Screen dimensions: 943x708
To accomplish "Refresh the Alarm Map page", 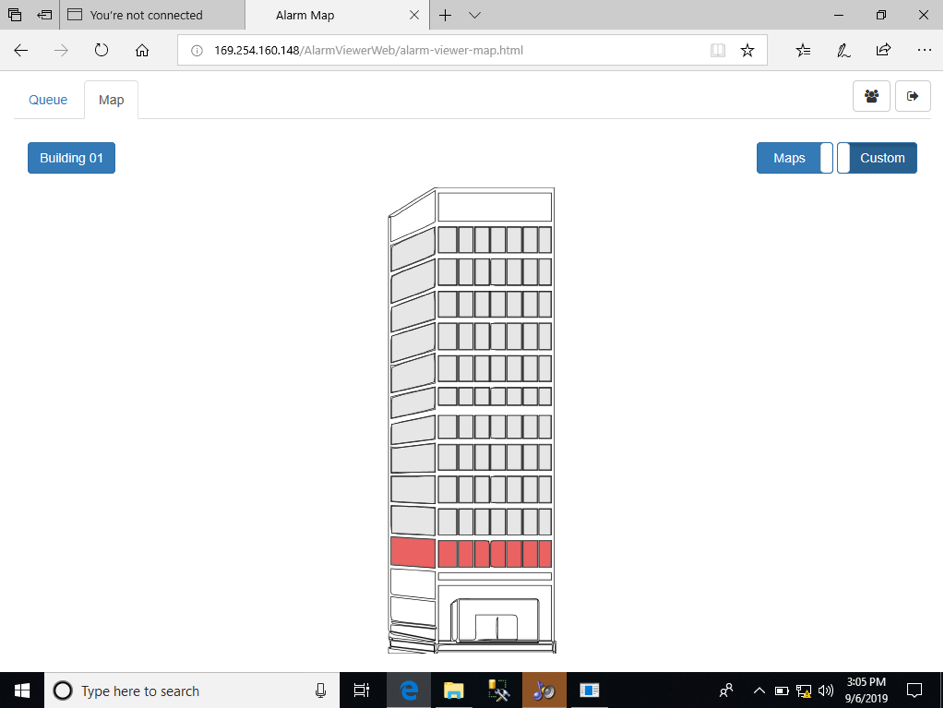I will pos(101,50).
